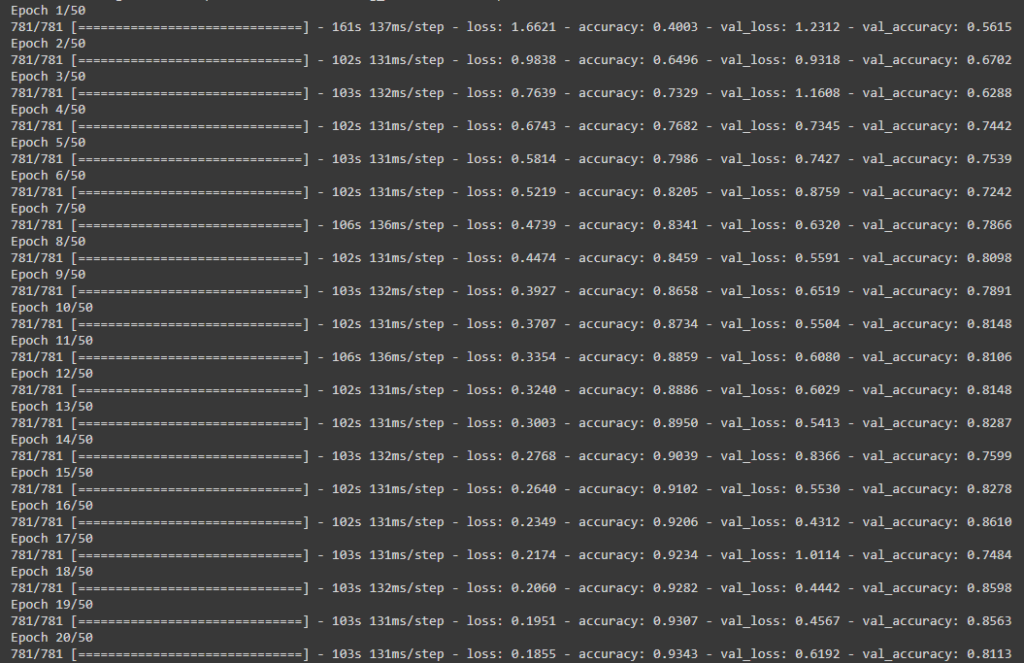
Task: Click val_accuracy value 0.5615
Action: (x=989, y=27)
